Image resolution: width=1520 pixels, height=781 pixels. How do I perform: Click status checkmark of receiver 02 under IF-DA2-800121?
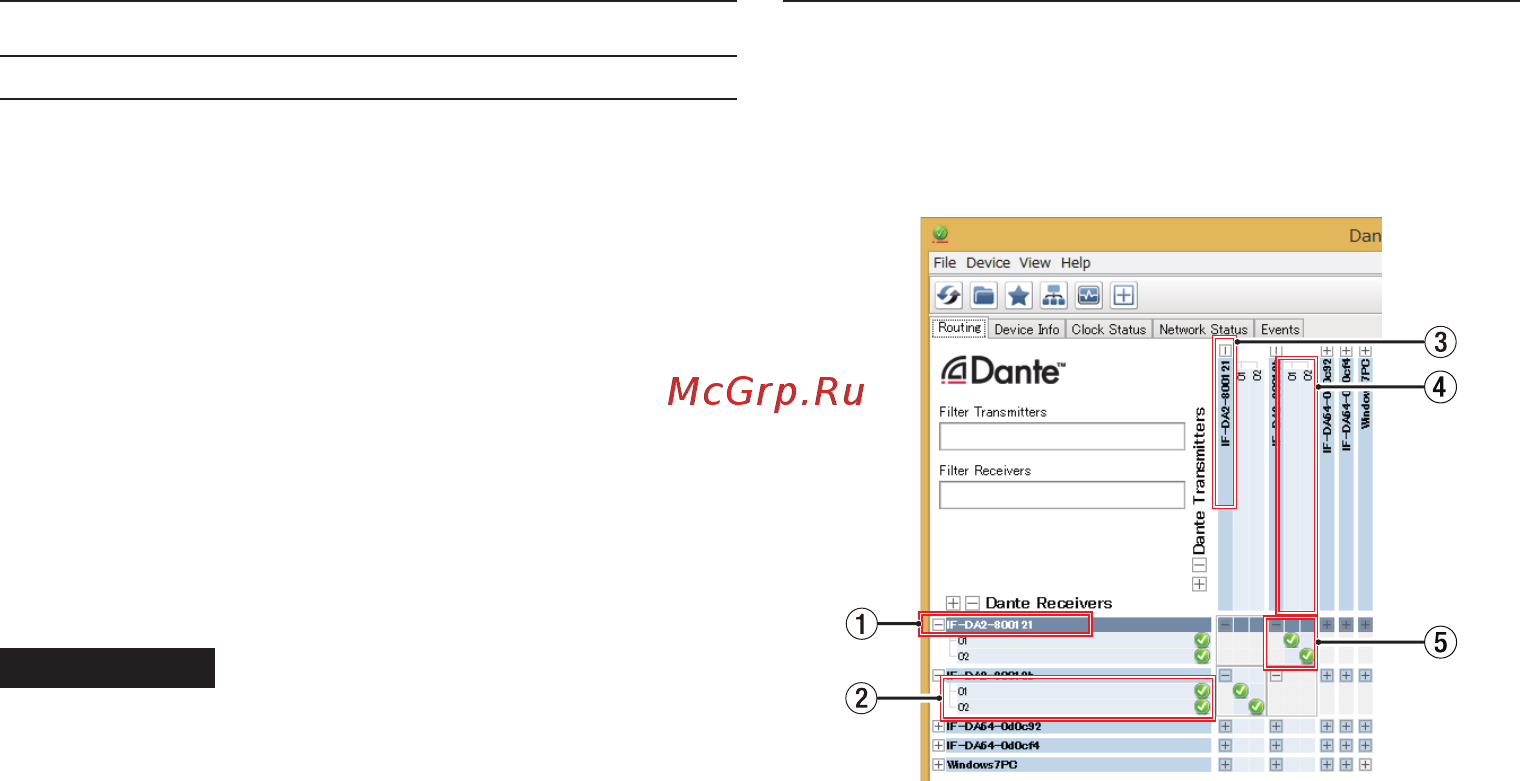pyautogui.click(x=1202, y=656)
